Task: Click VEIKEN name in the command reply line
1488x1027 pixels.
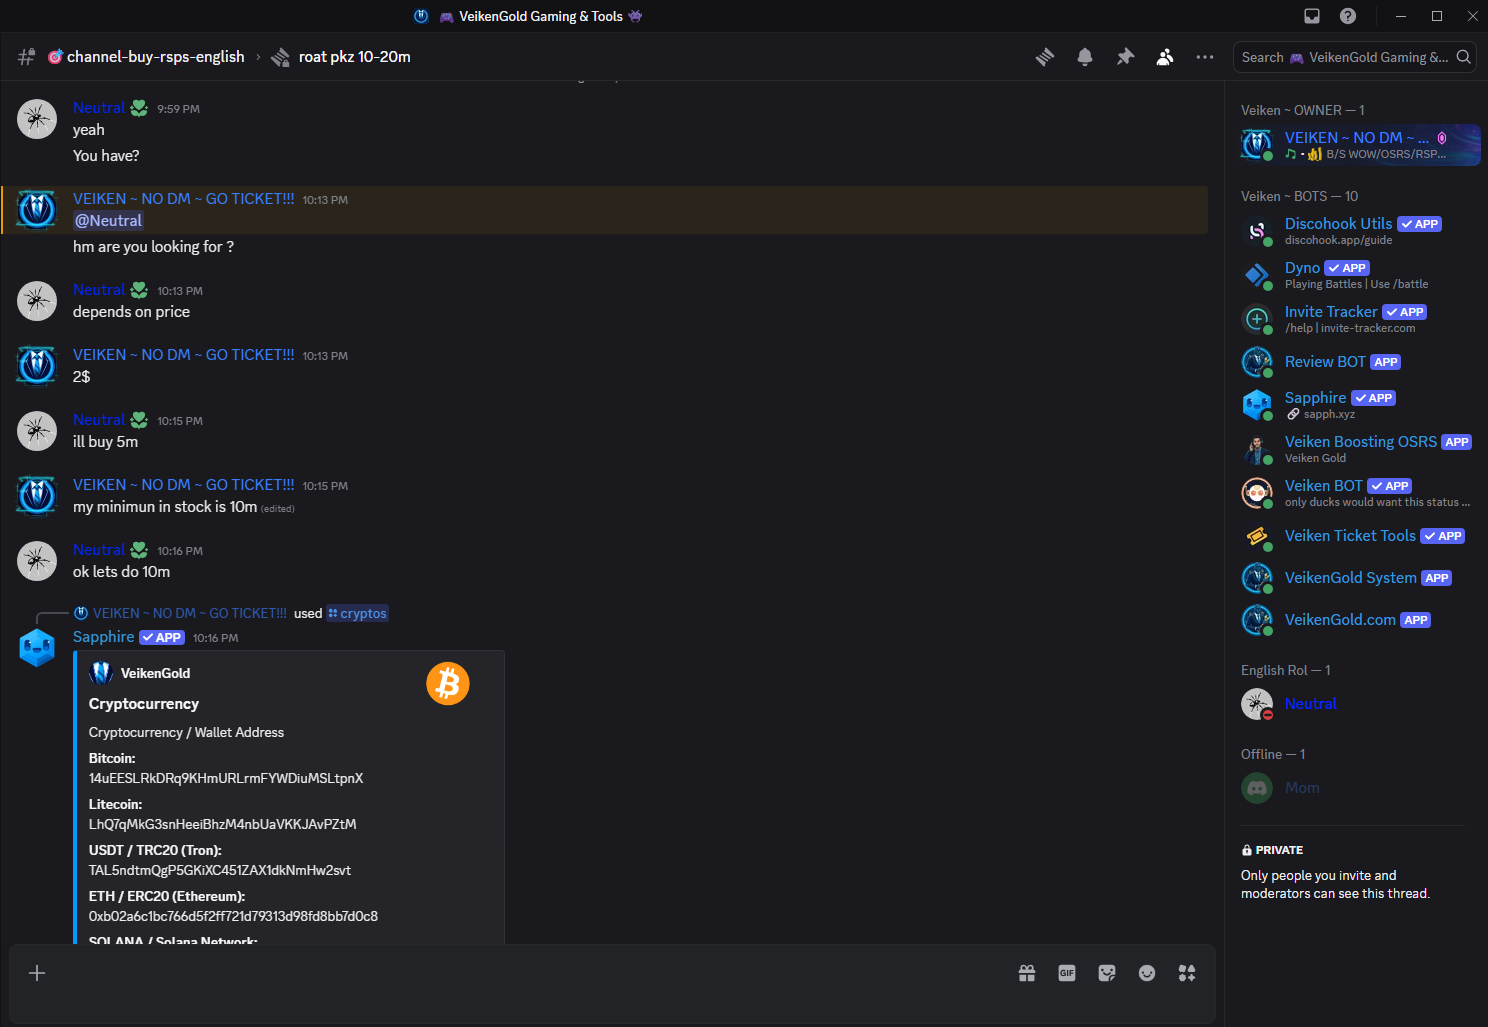Action: (x=190, y=613)
